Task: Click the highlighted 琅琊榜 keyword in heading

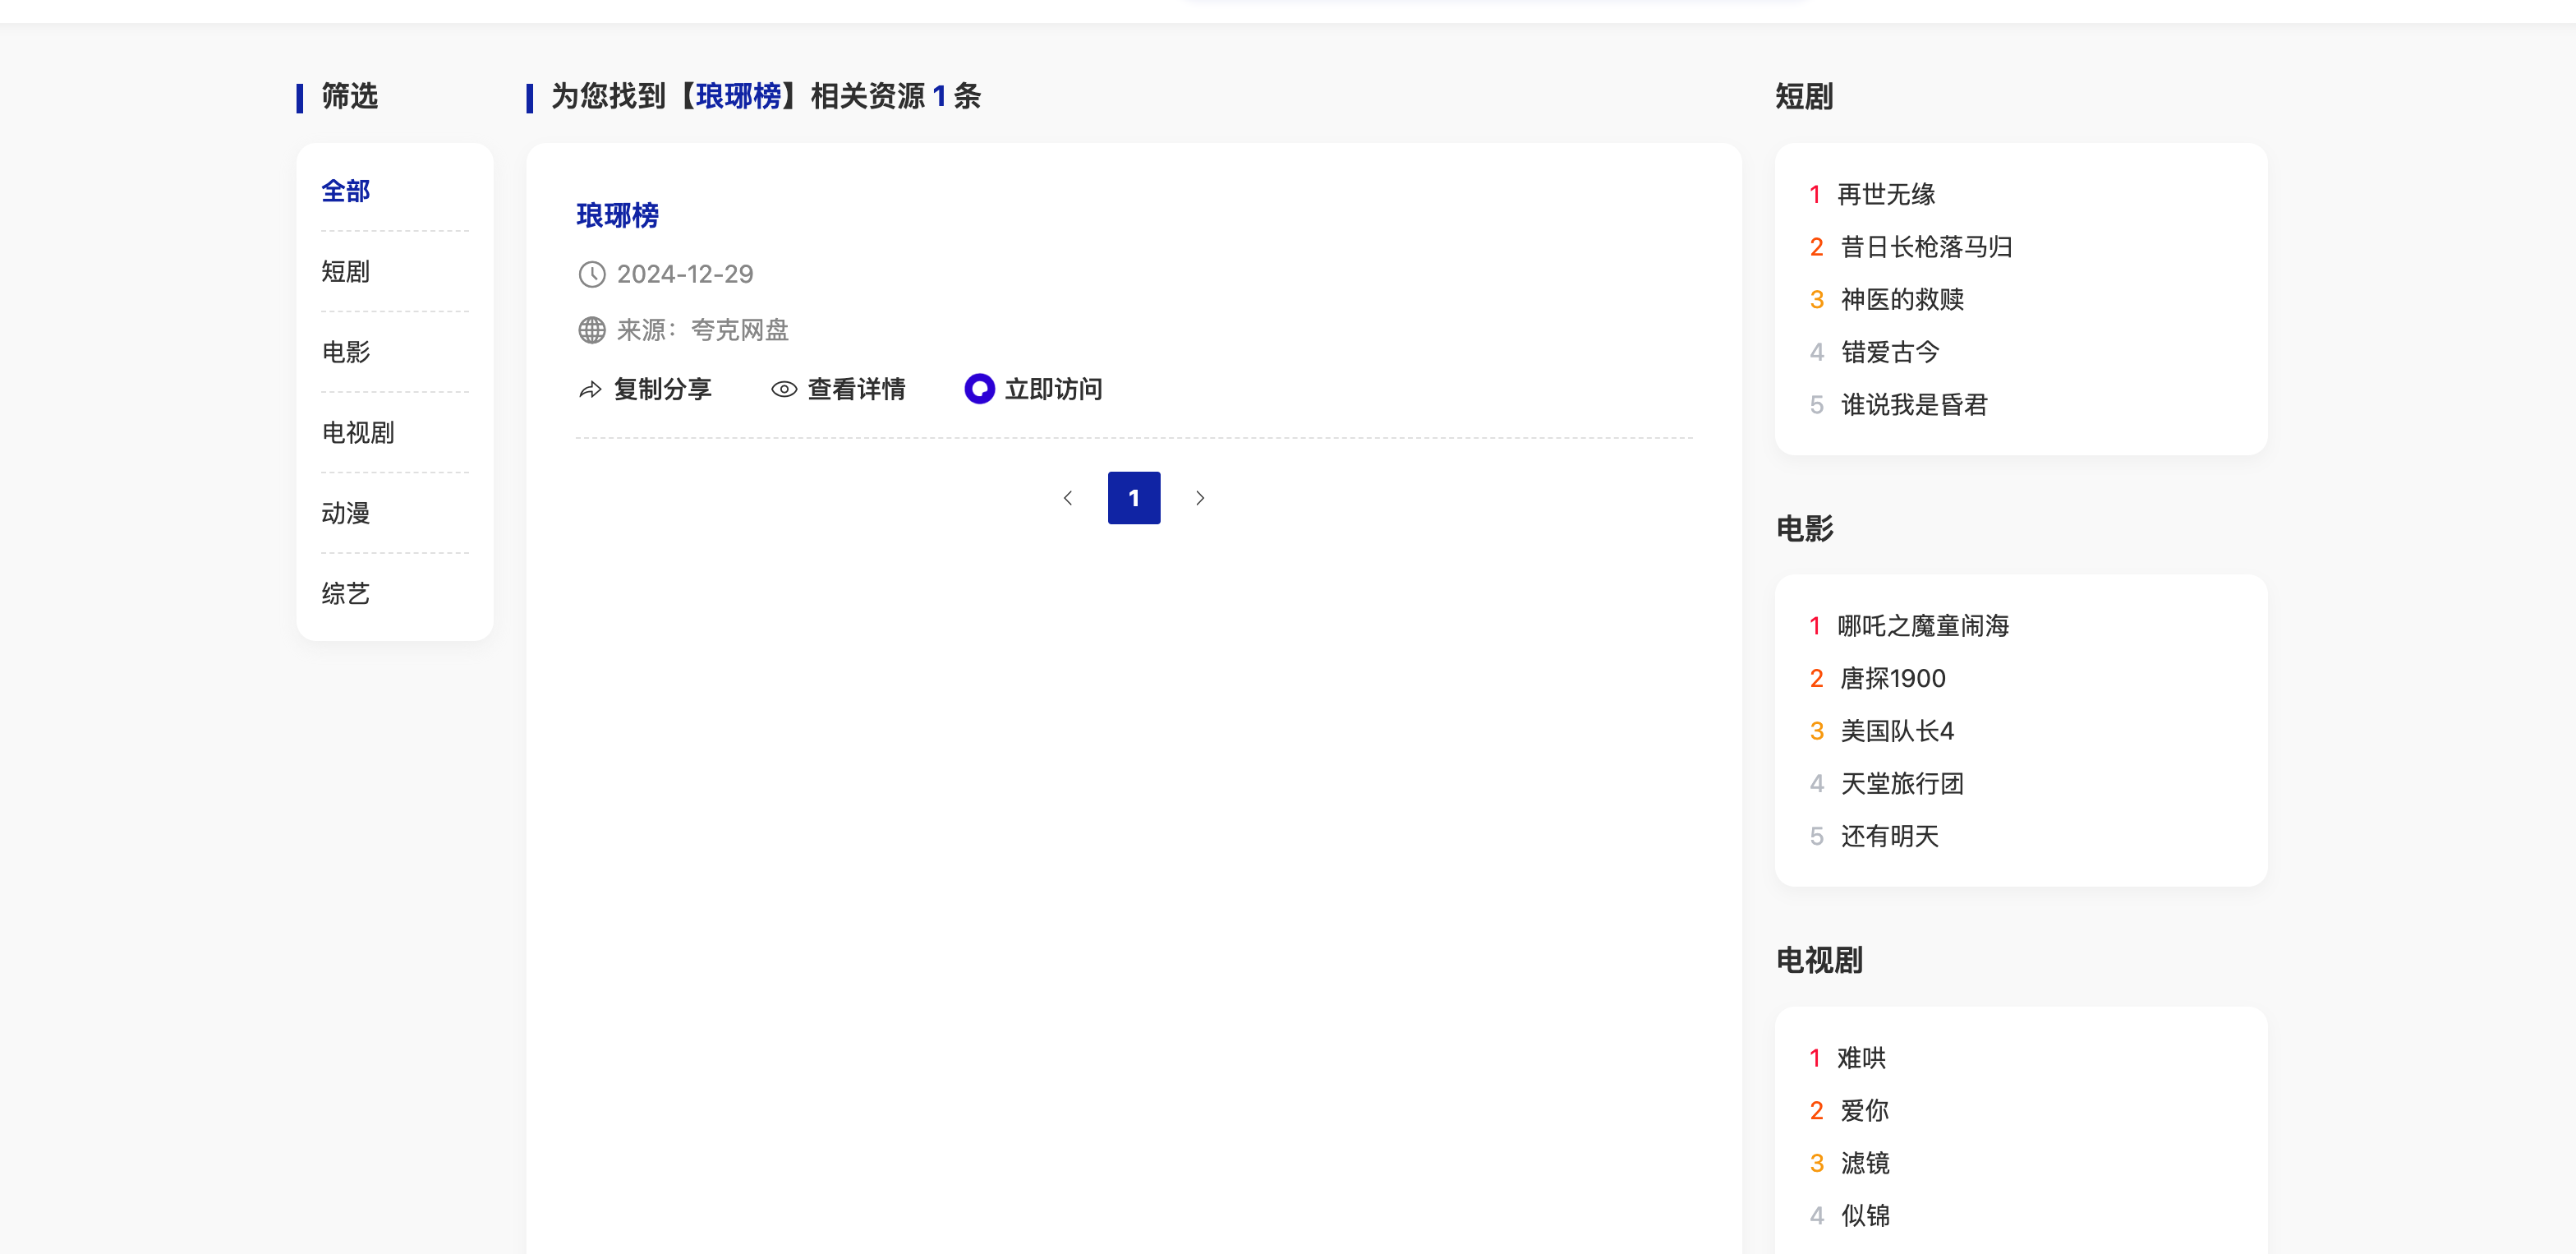Action: coord(739,97)
